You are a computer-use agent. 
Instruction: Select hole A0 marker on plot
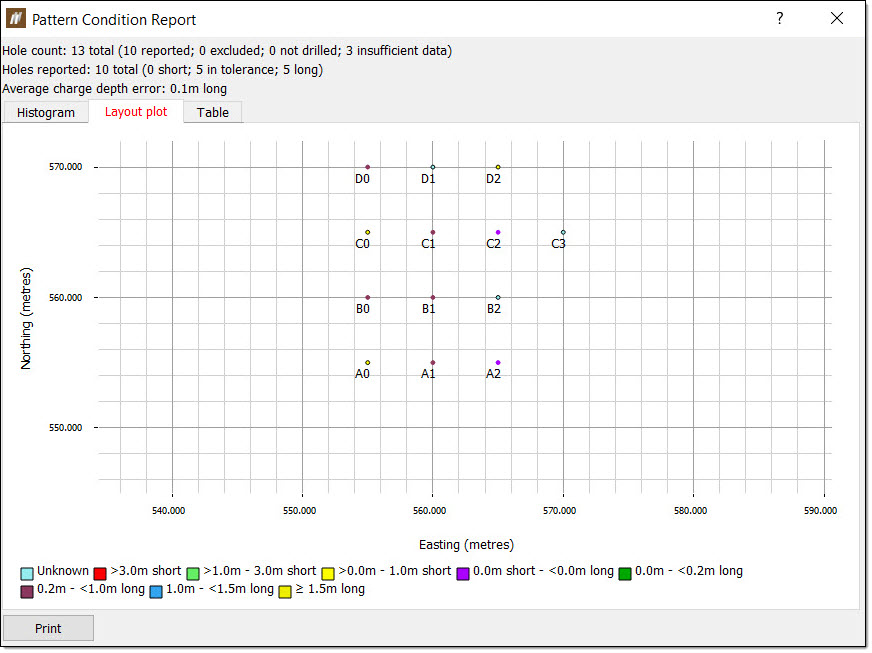tap(368, 363)
